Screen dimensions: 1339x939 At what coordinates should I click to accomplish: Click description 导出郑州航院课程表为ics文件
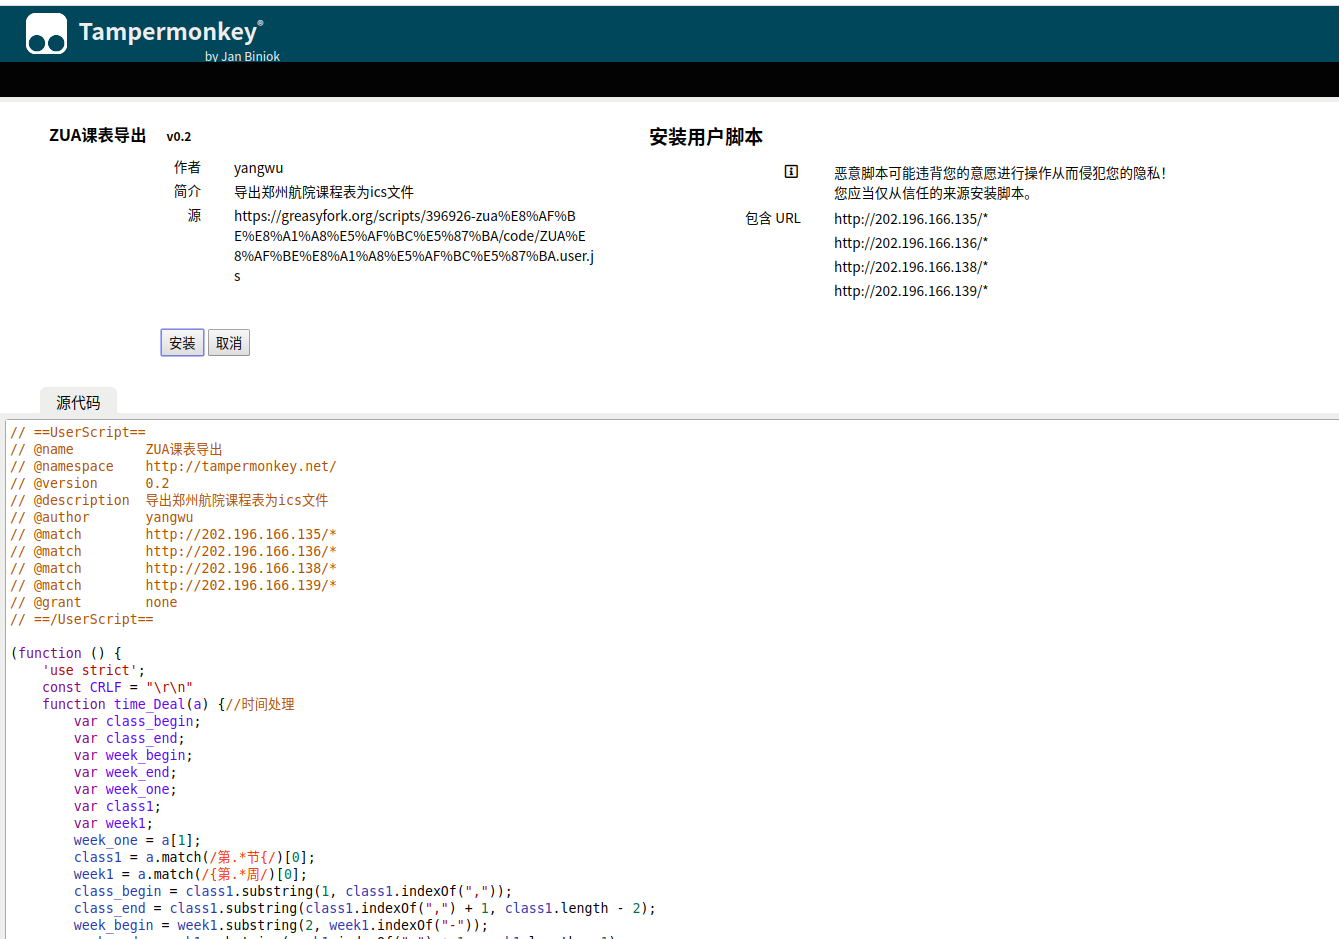click(323, 192)
